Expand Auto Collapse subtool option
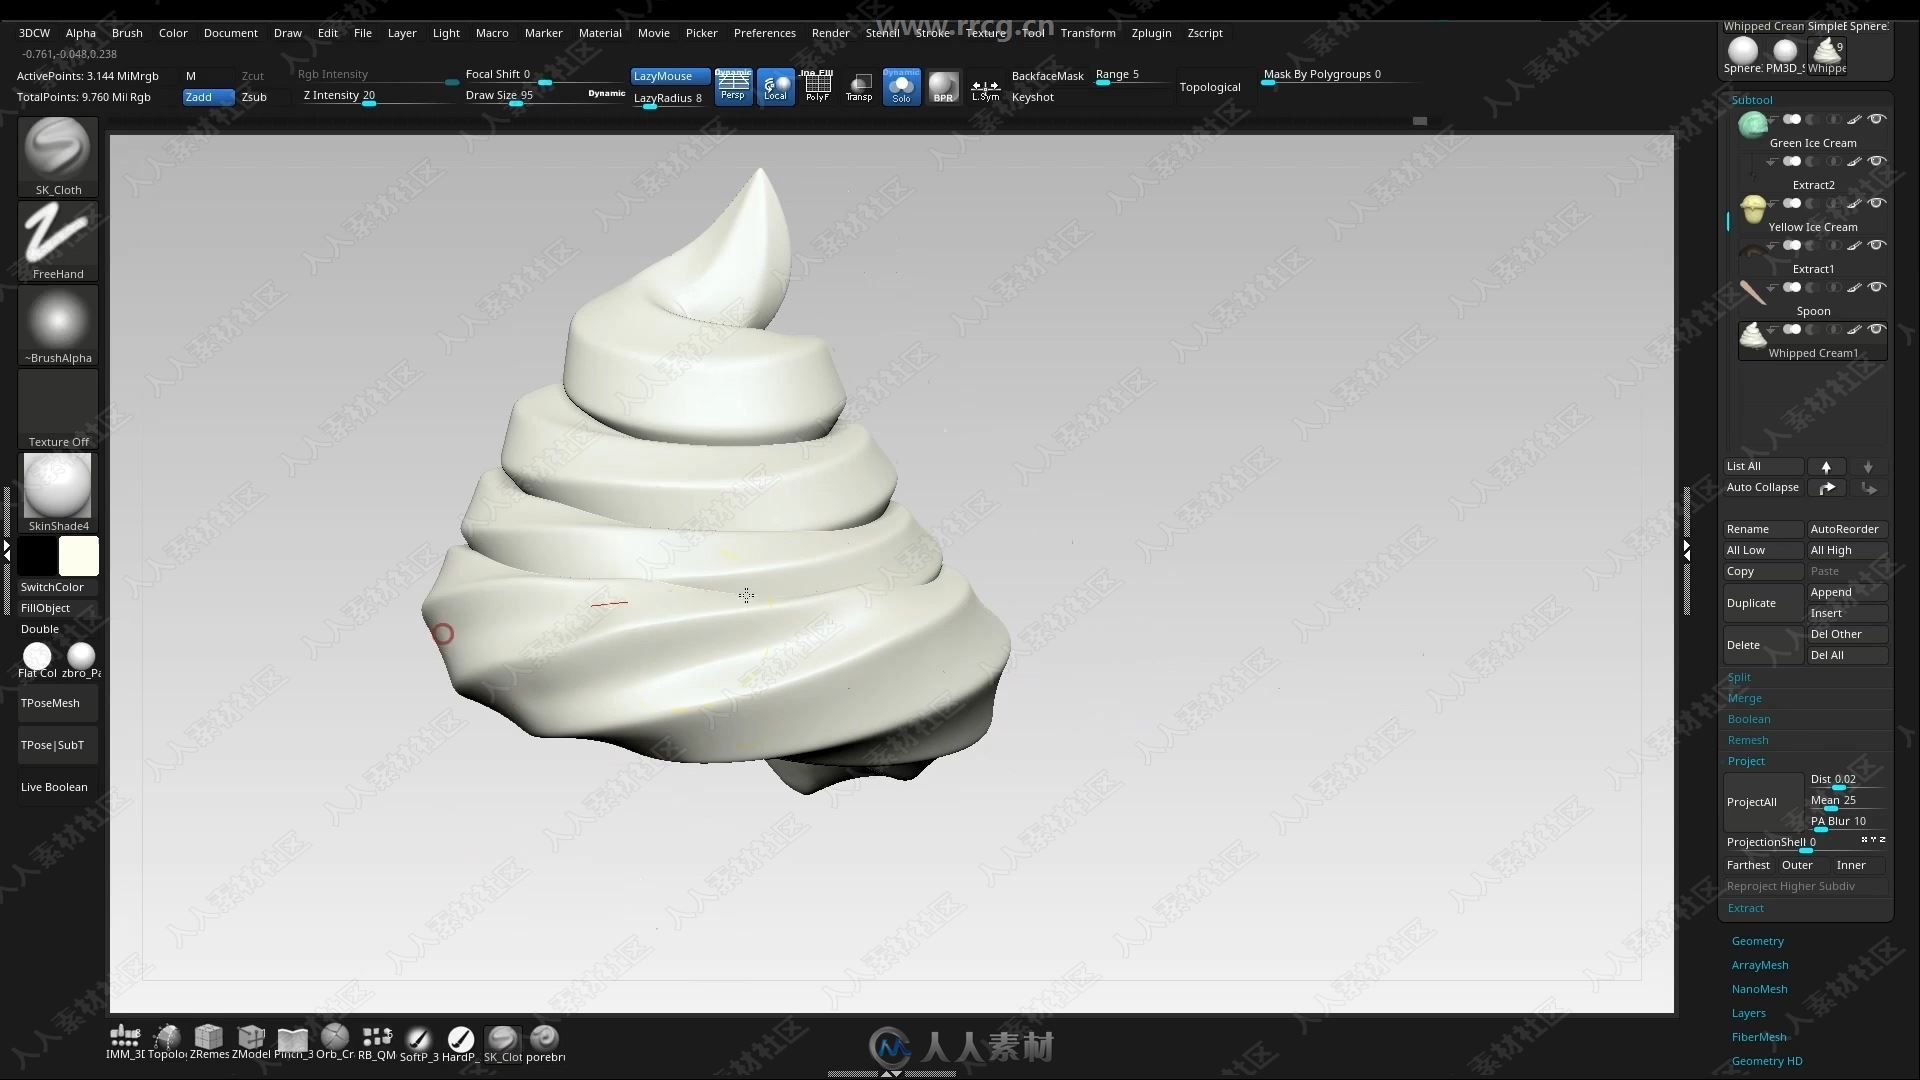 tap(1763, 487)
